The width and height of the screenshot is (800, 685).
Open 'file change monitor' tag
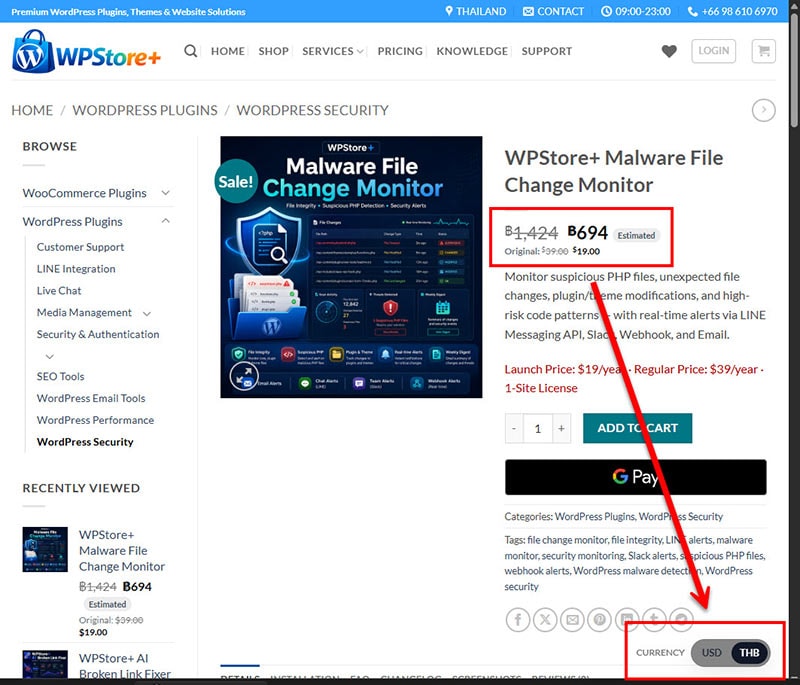coord(567,540)
